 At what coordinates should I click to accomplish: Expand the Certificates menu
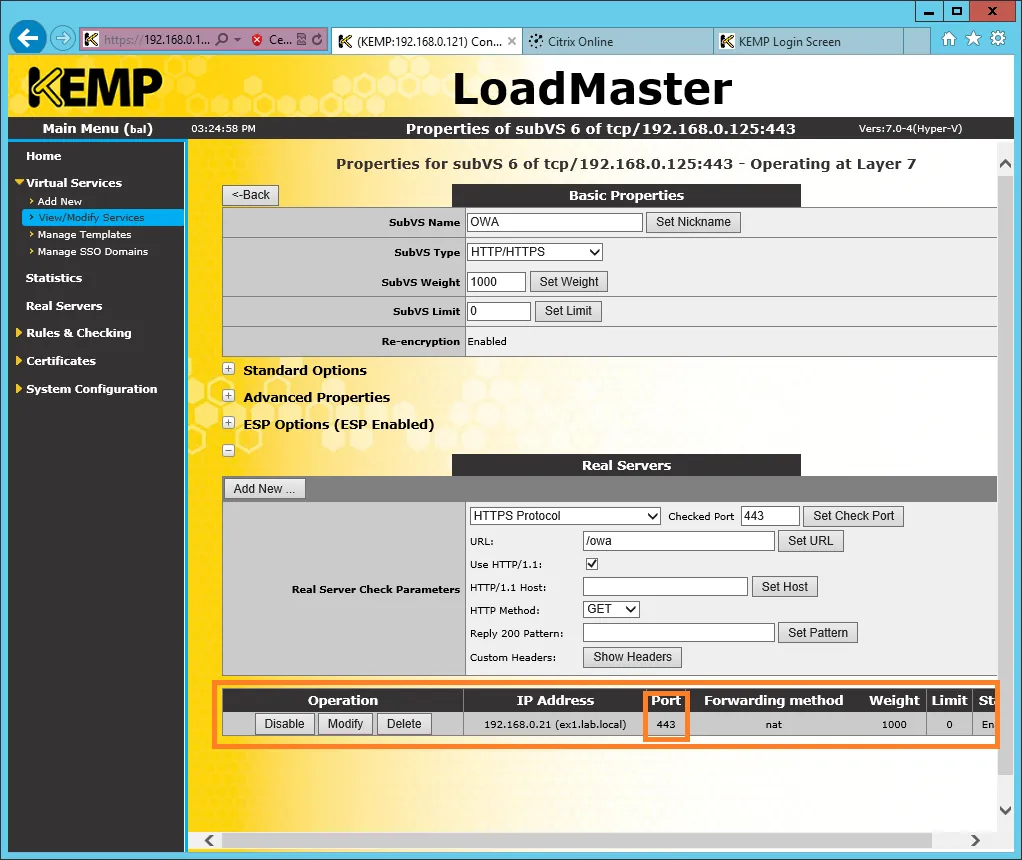click(19, 361)
